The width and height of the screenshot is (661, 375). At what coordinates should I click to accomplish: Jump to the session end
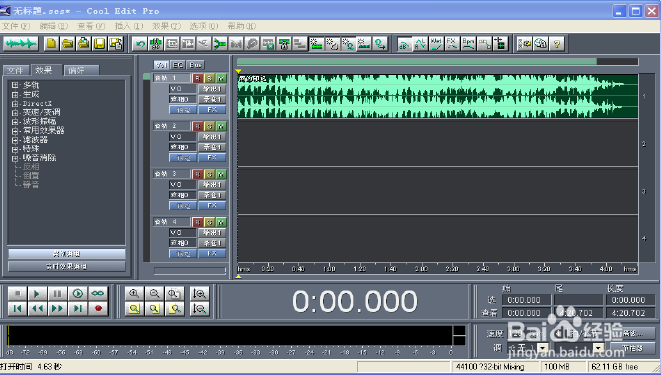click(x=78, y=309)
